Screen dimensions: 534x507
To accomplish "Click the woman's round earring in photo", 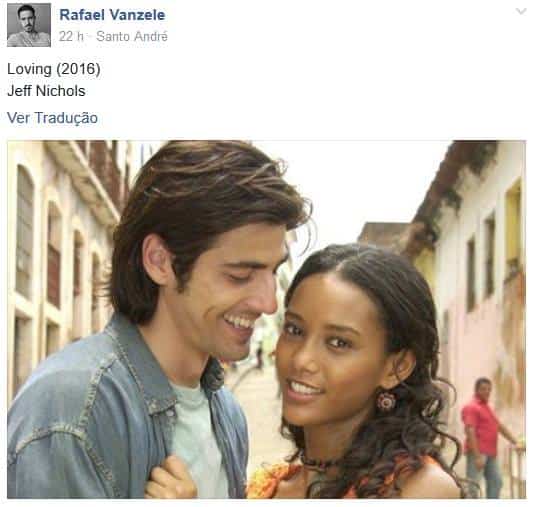I will click(386, 401).
